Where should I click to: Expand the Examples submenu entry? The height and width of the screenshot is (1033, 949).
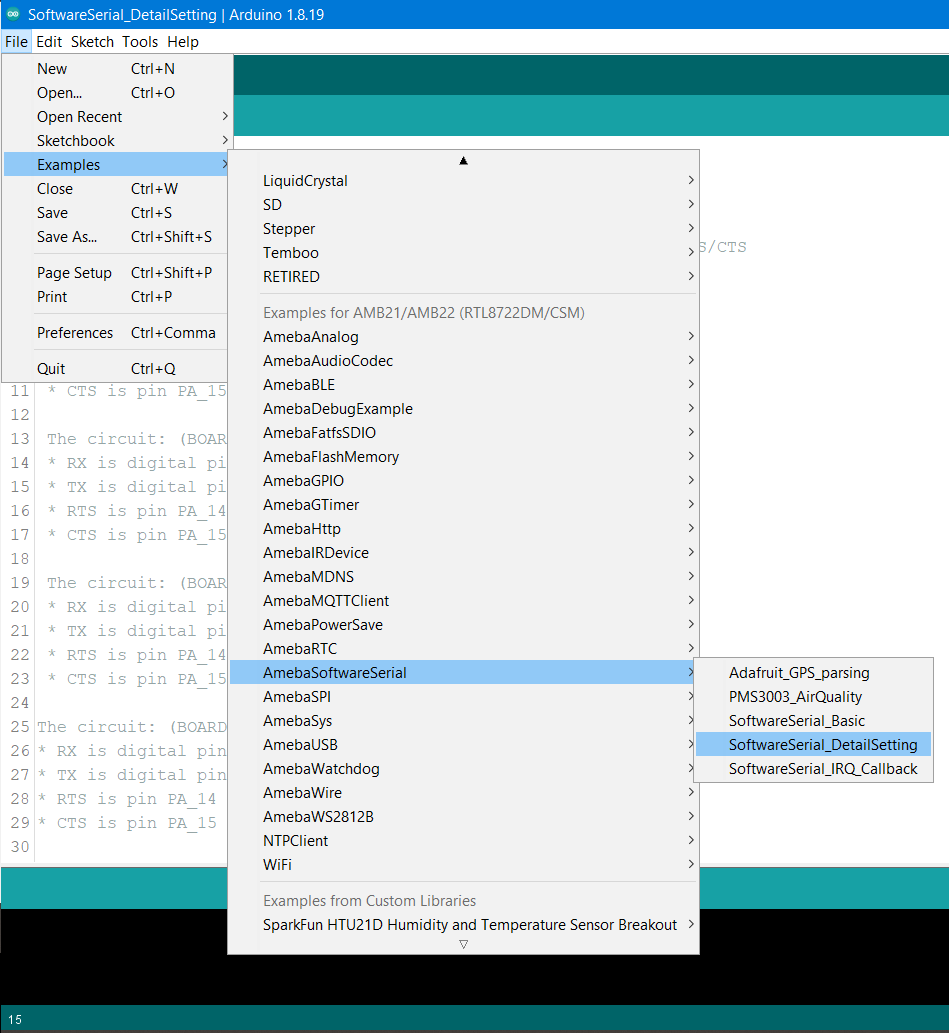tap(117, 165)
